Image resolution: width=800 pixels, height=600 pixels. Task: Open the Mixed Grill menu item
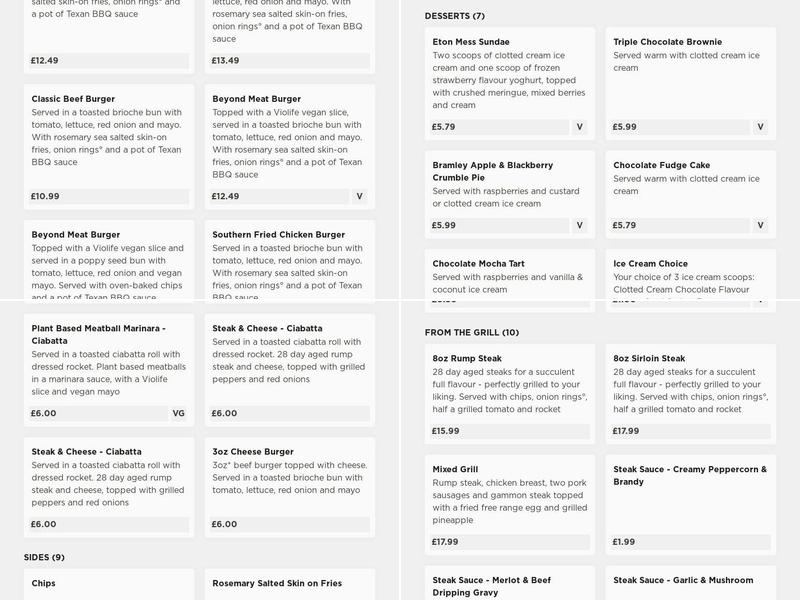pyautogui.click(x=510, y=505)
